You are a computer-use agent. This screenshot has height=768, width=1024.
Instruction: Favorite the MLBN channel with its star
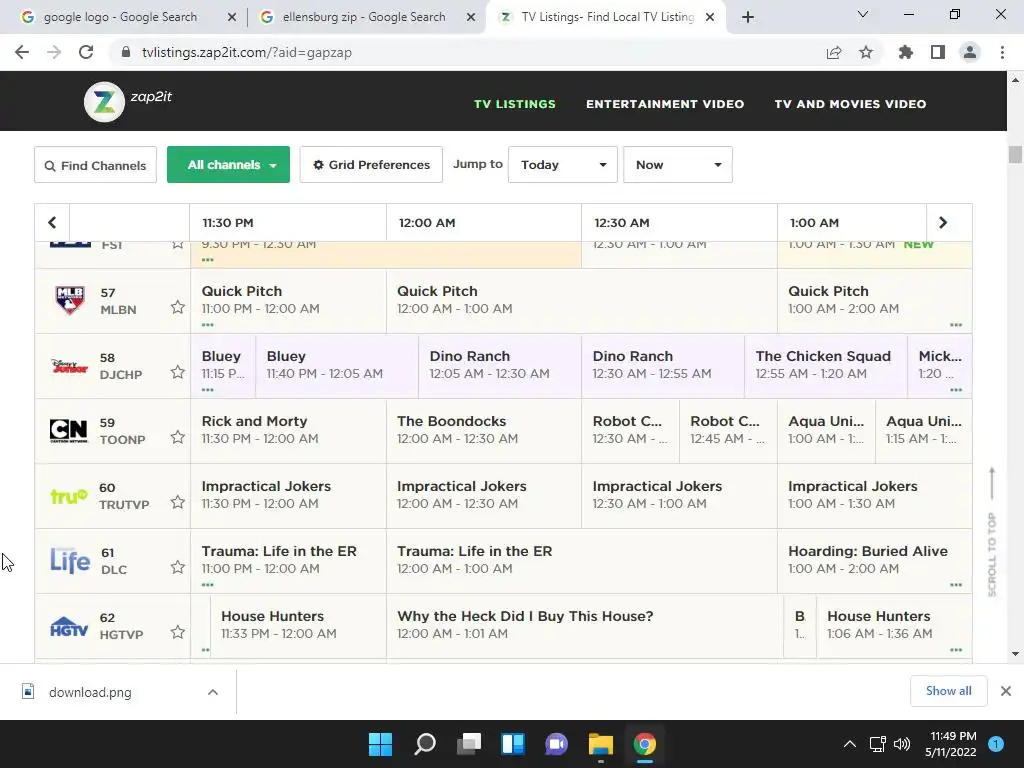(178, 307)
